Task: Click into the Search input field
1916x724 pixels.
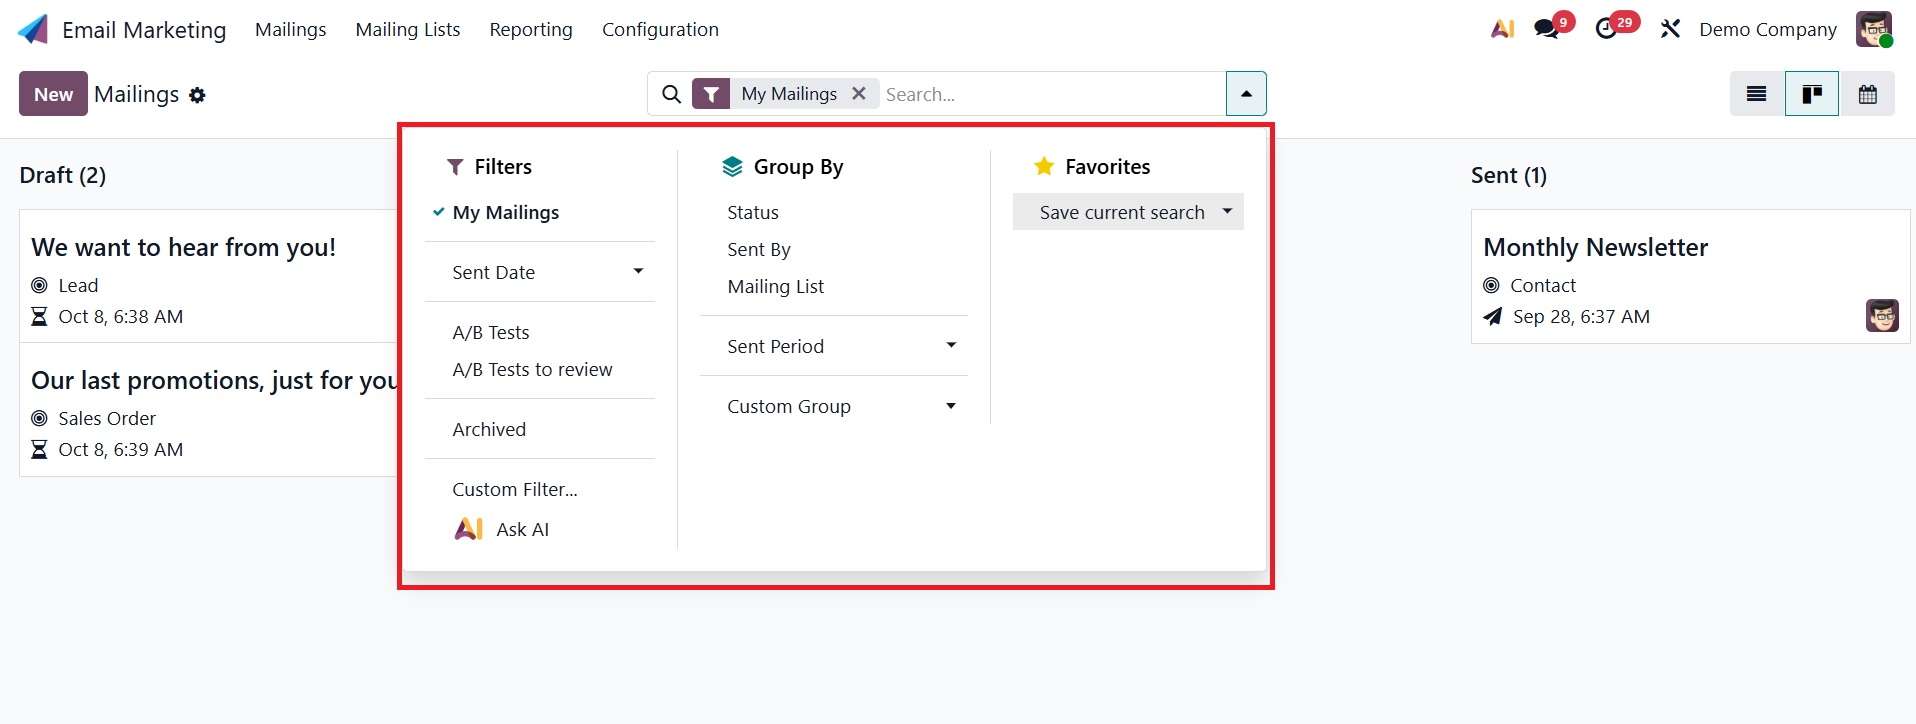Action: [1050, 94]
